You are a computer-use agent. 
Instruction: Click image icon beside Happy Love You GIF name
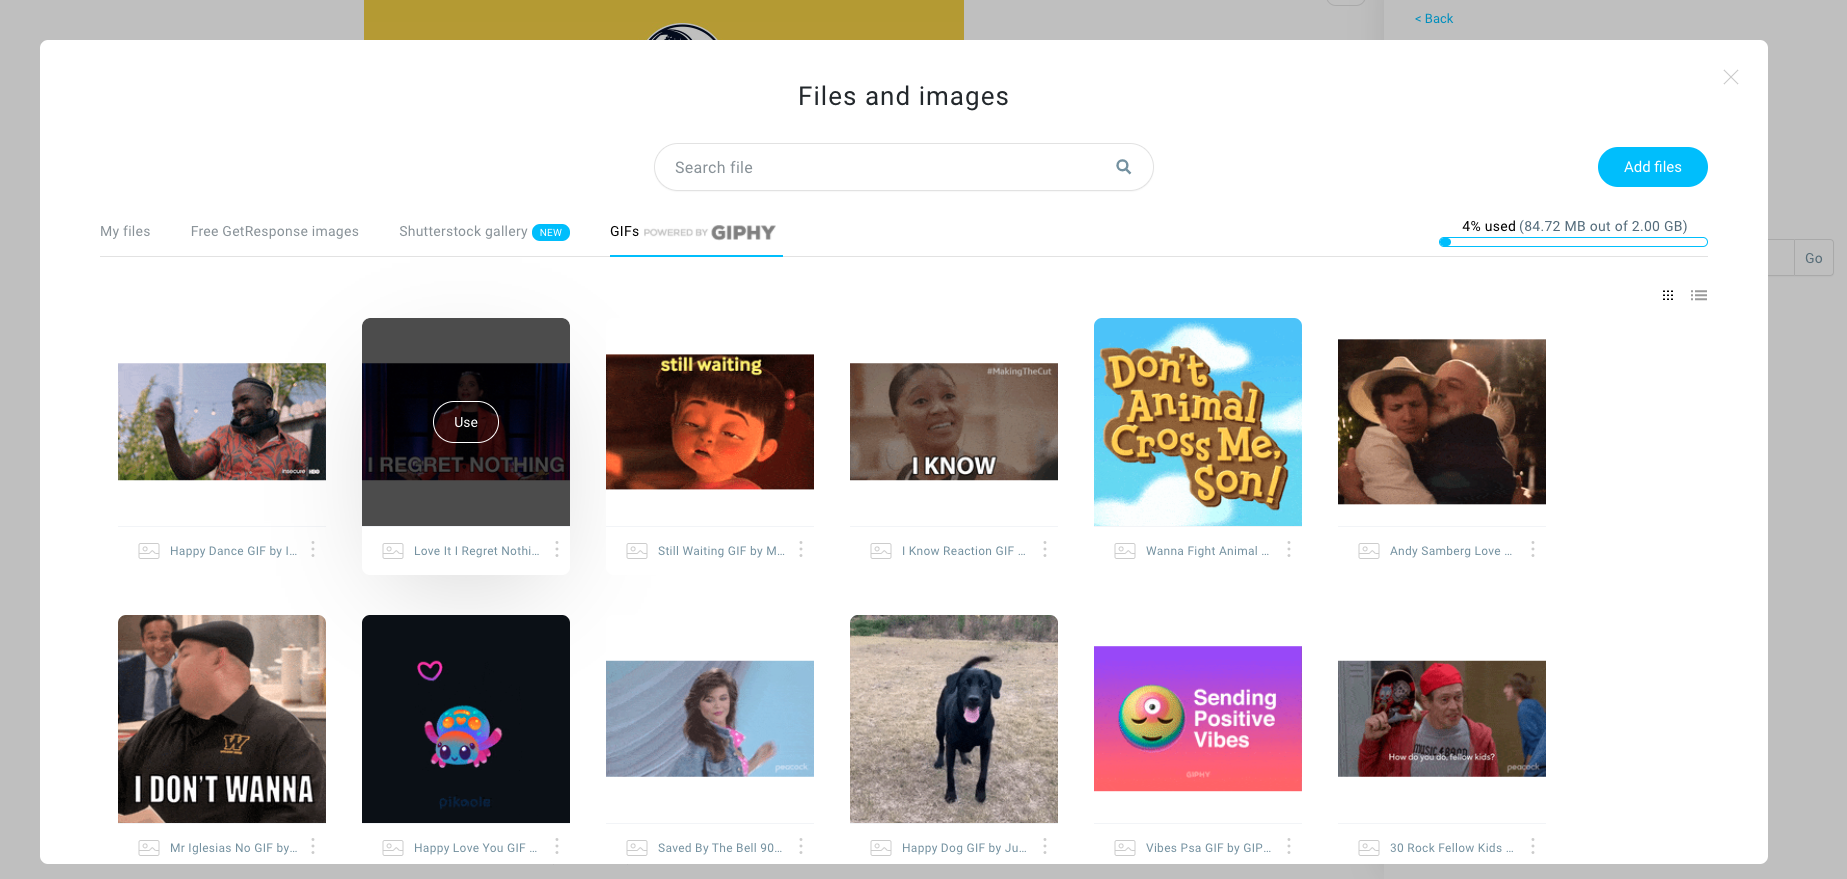[393, 848]
